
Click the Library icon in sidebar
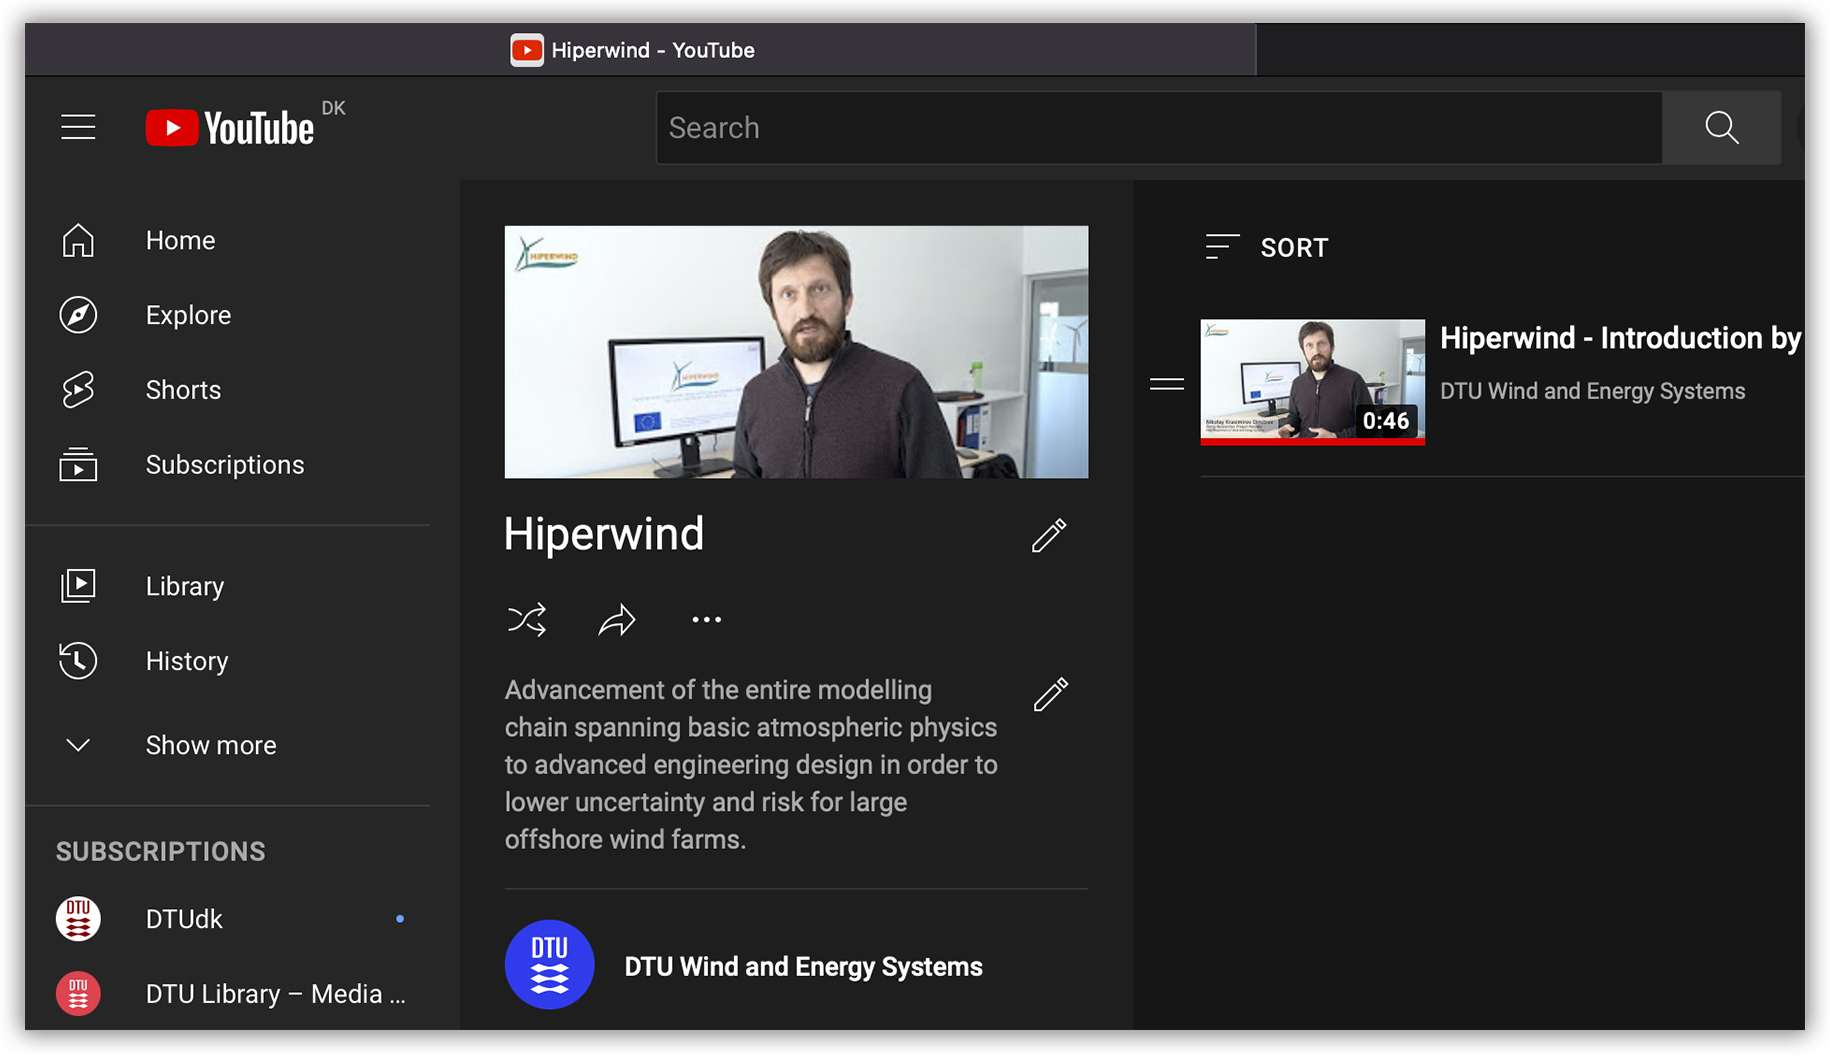click(78, 586)
